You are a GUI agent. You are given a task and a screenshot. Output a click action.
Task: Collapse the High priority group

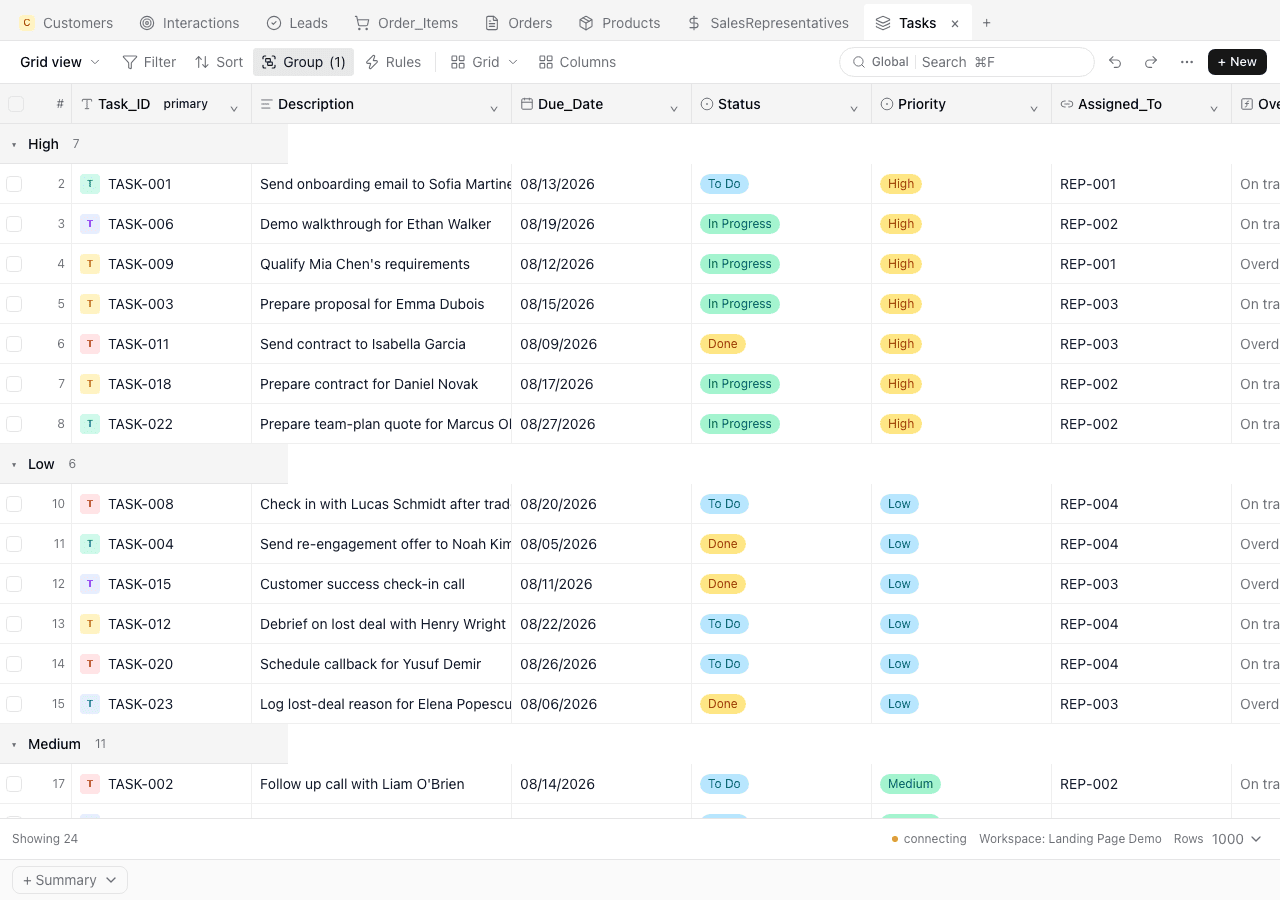14,145
